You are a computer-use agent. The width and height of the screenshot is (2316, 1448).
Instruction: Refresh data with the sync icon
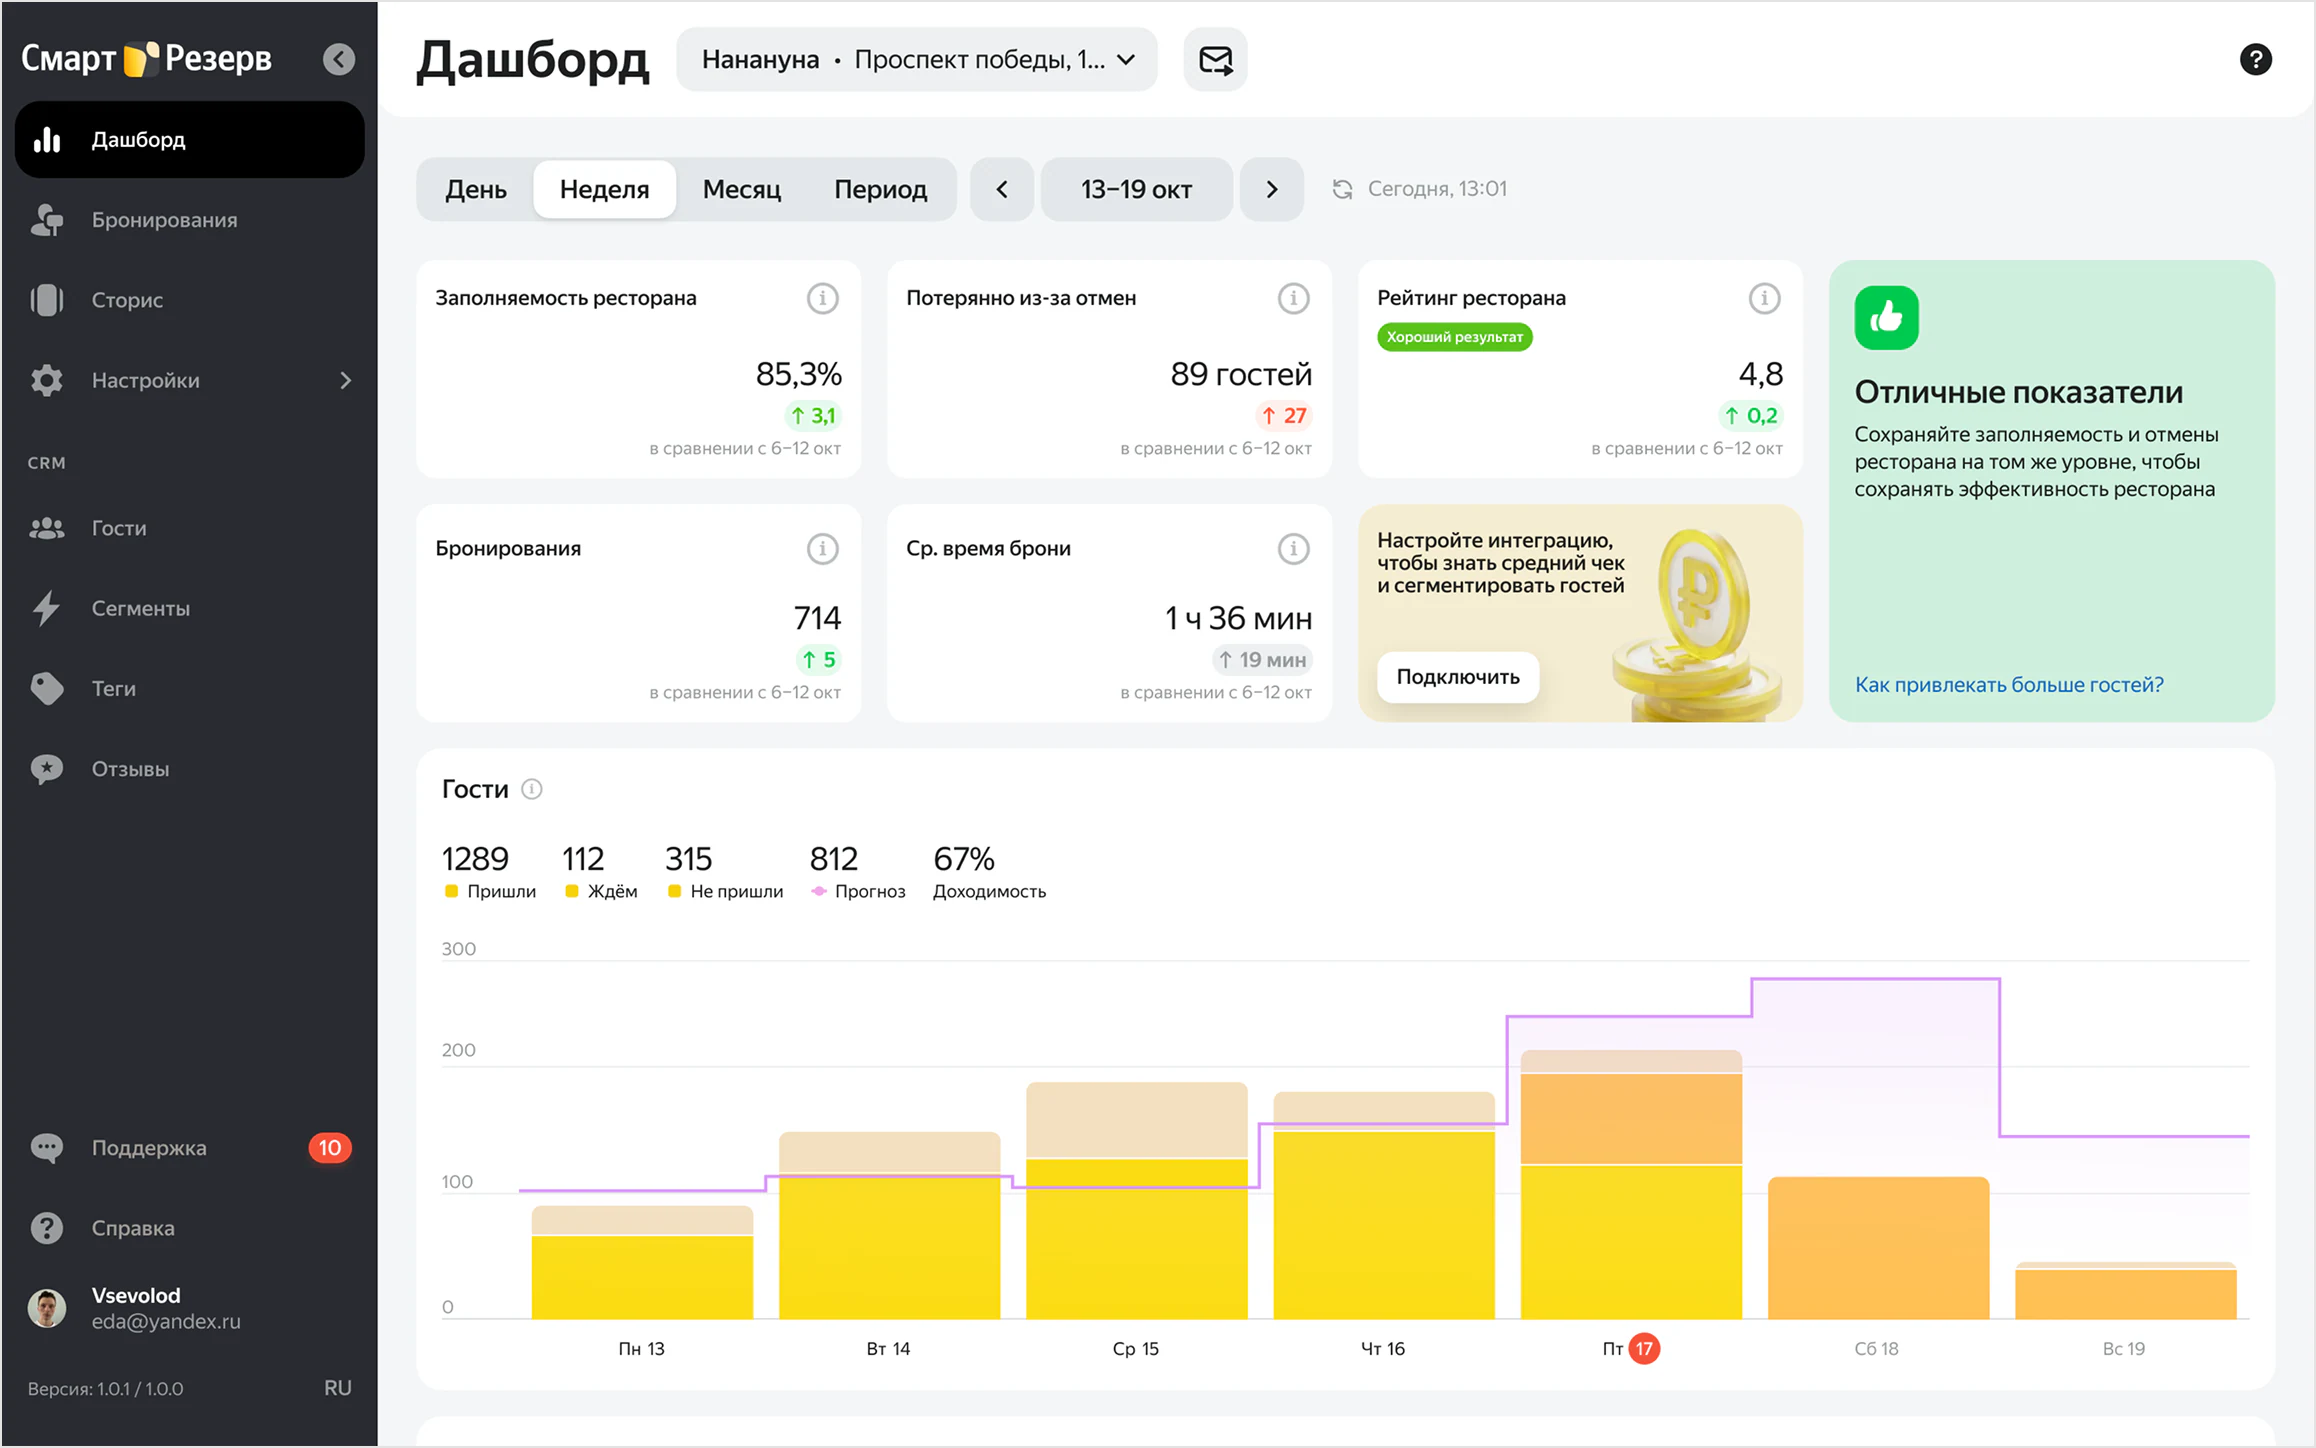pos(1342,189)
